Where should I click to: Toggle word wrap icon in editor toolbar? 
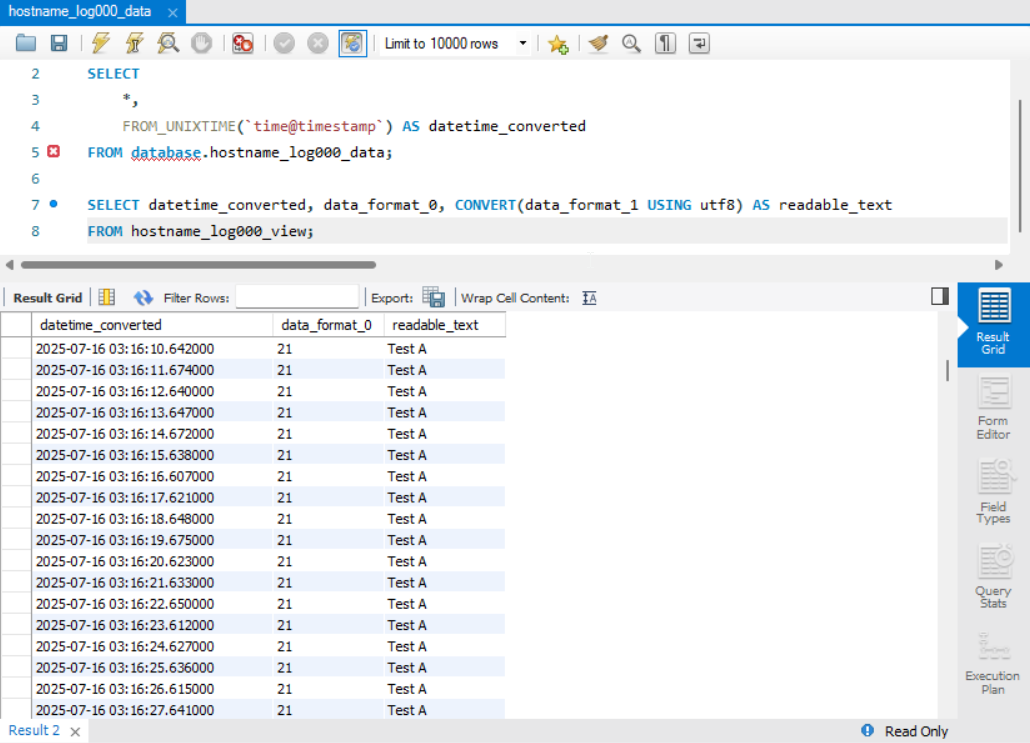pyautogui.click(x=699, y=43)
